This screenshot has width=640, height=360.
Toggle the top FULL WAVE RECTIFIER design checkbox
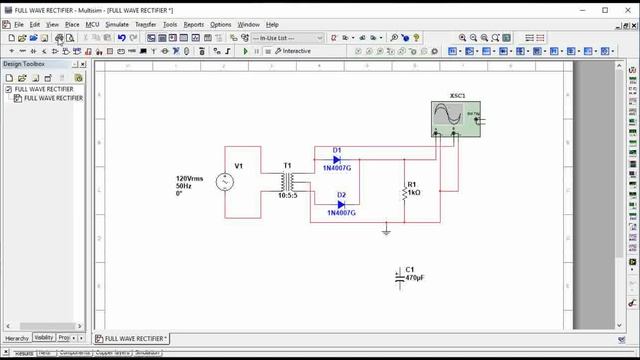click(x=9, y=89)
